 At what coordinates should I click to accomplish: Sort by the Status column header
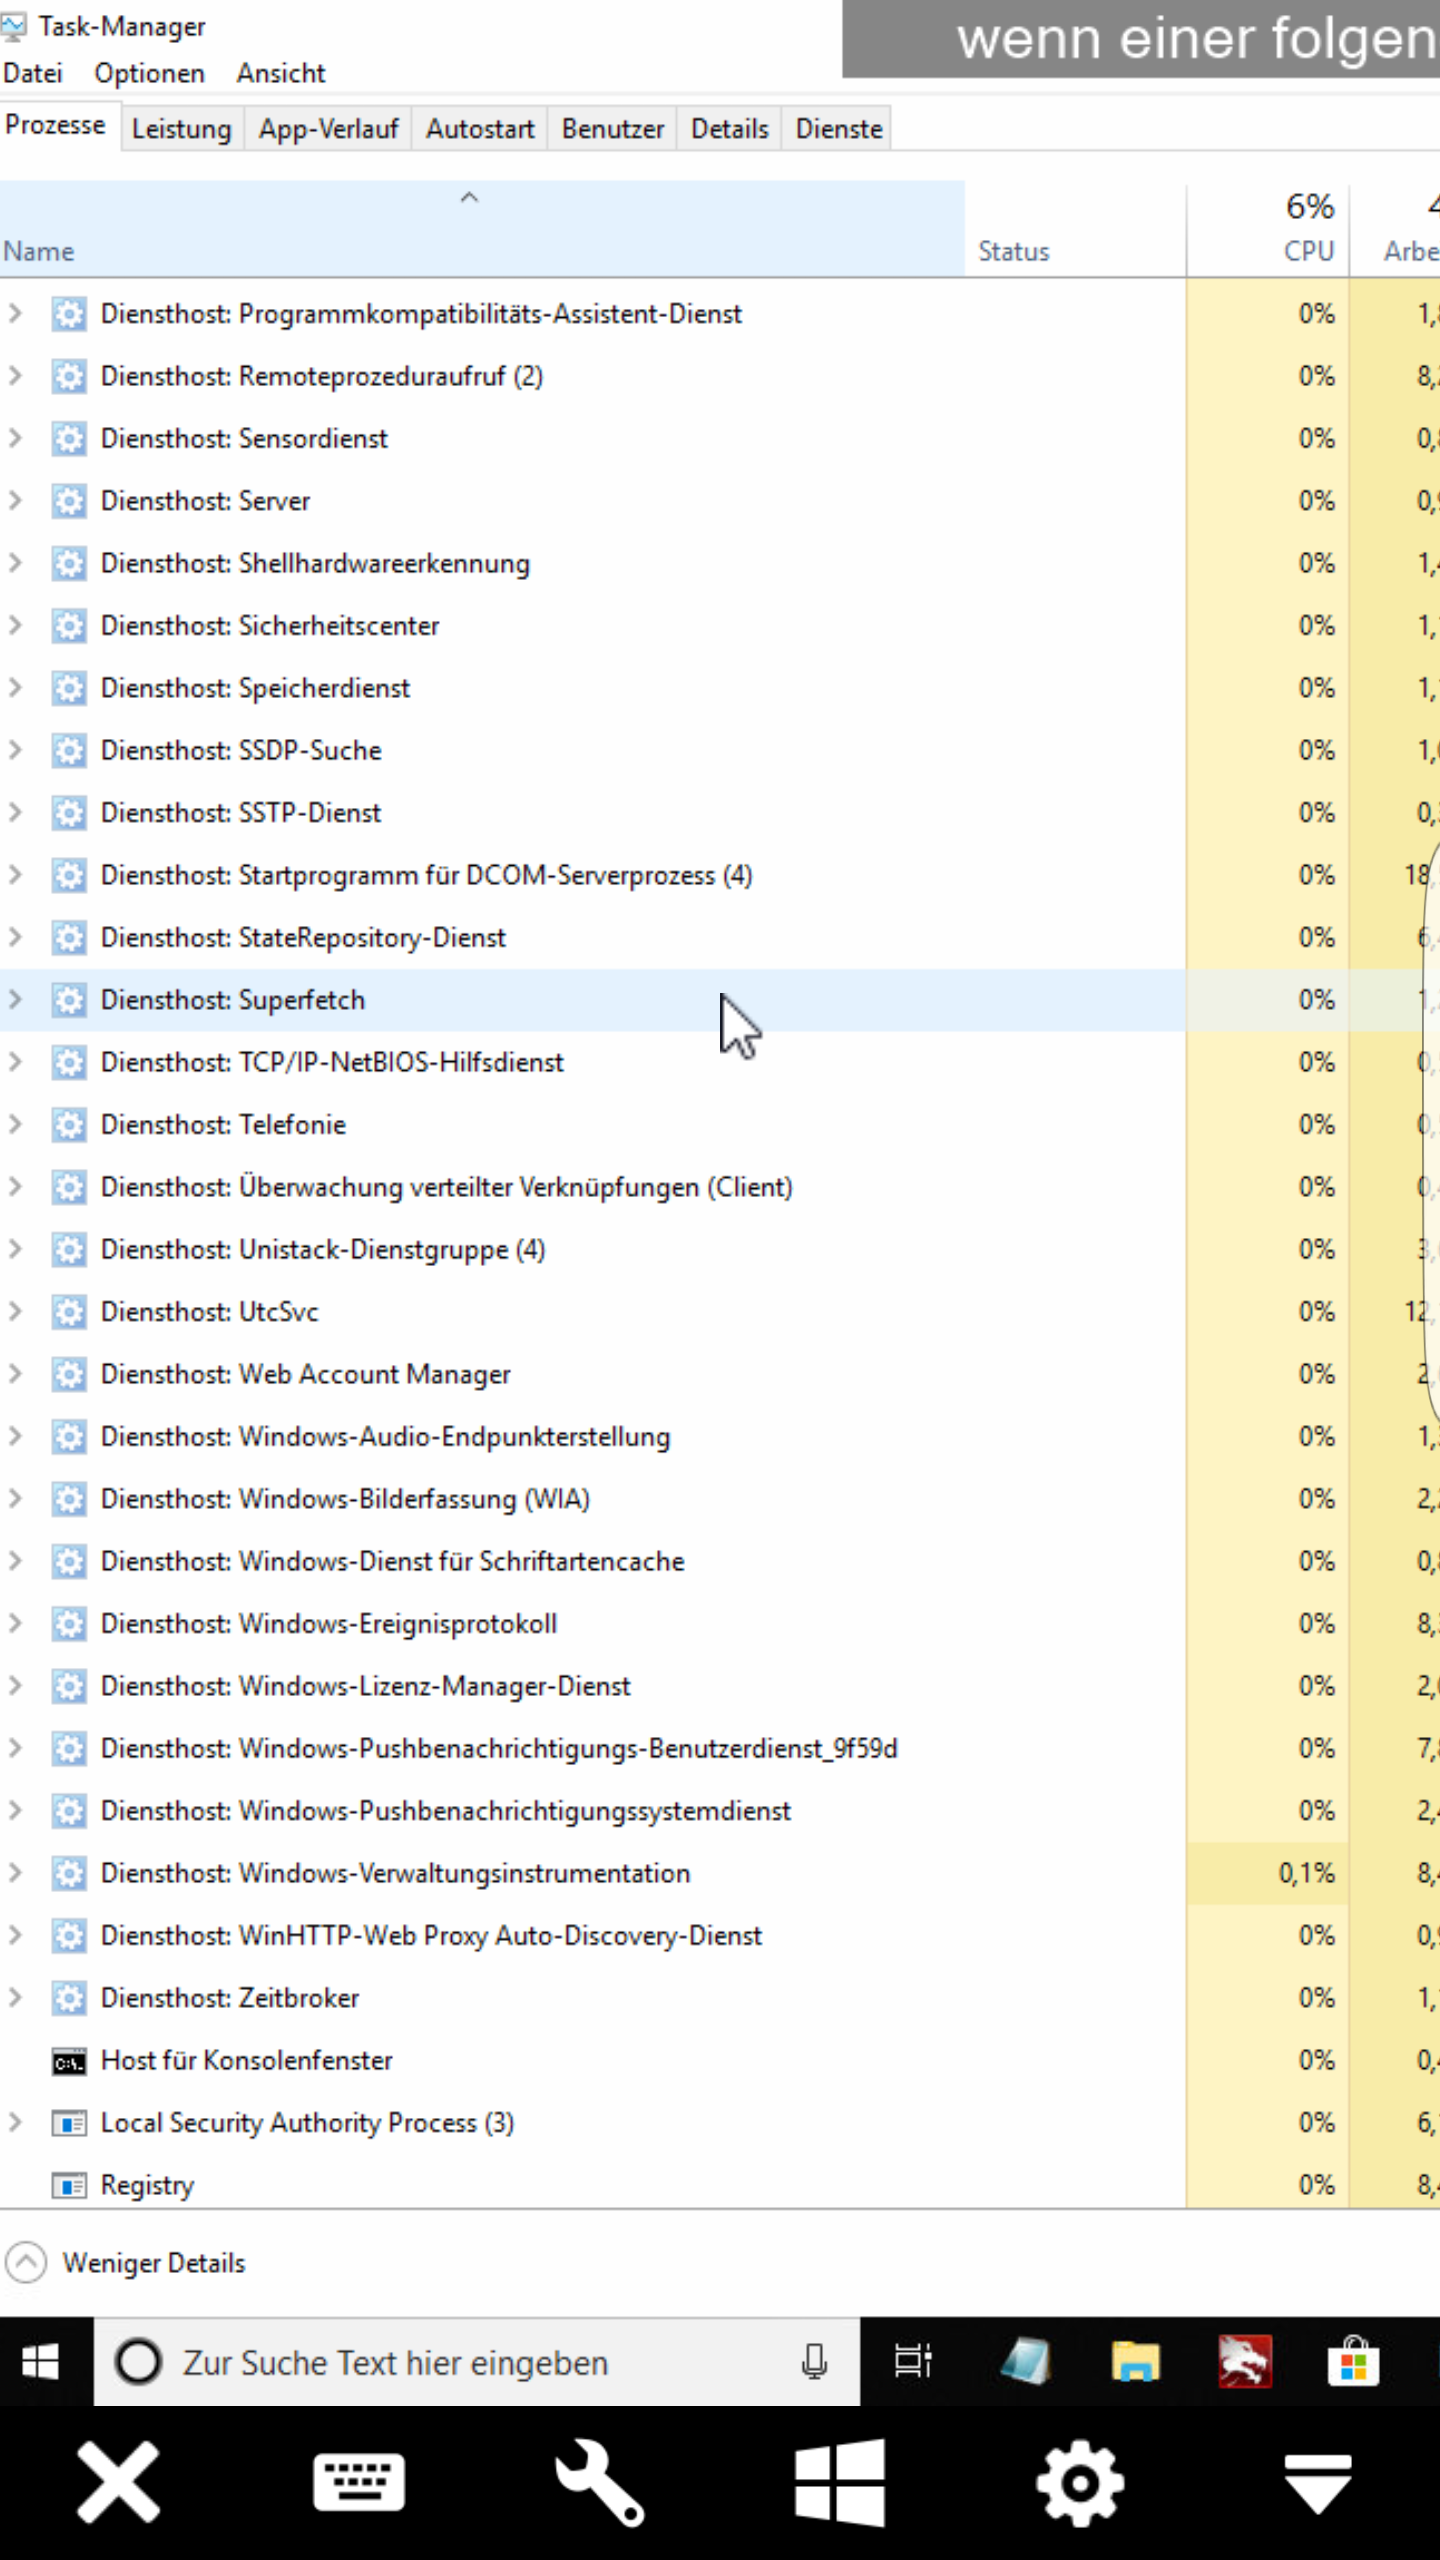1076,229
